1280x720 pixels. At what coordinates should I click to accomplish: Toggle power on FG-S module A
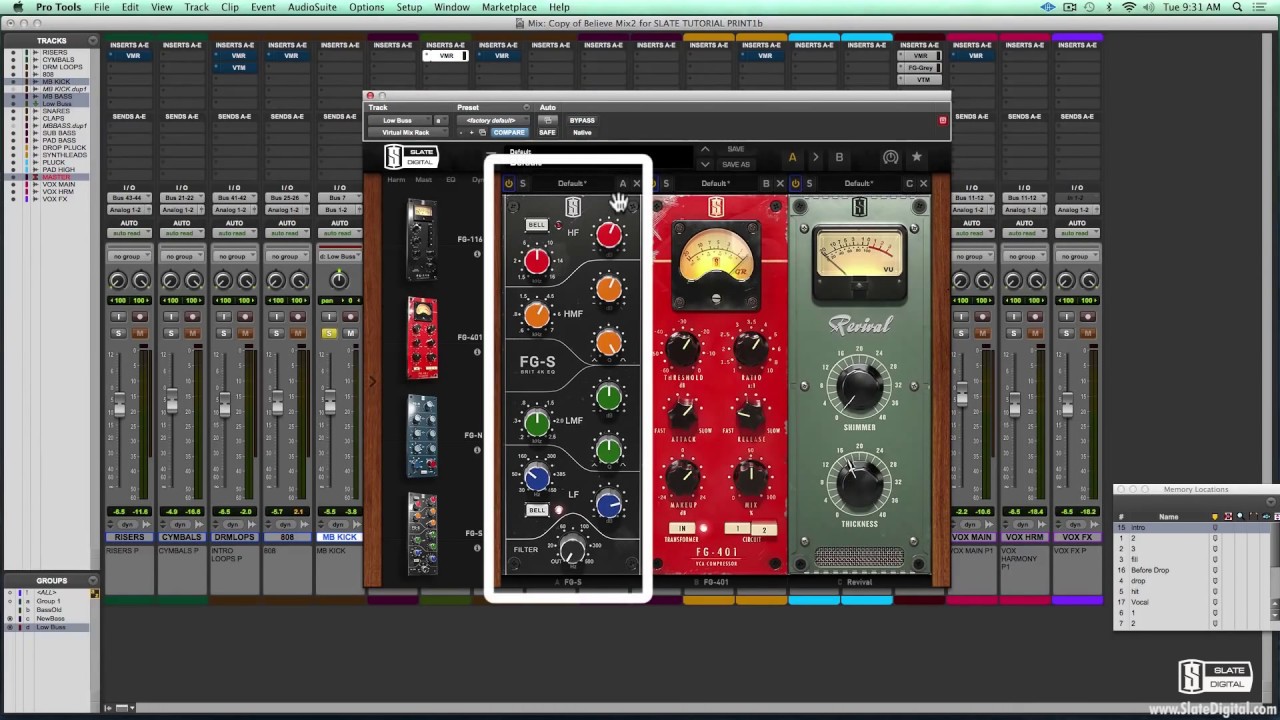pyautogui.click(x=509, y=183)
